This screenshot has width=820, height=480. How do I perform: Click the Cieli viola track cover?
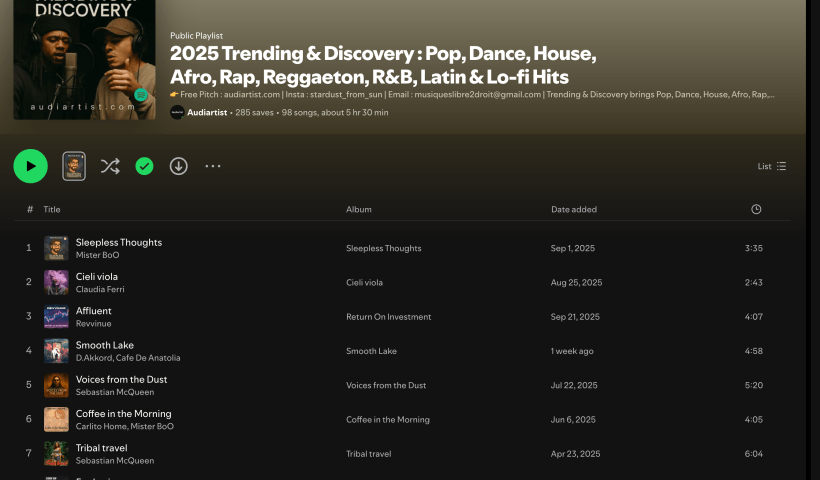point(56,282)
